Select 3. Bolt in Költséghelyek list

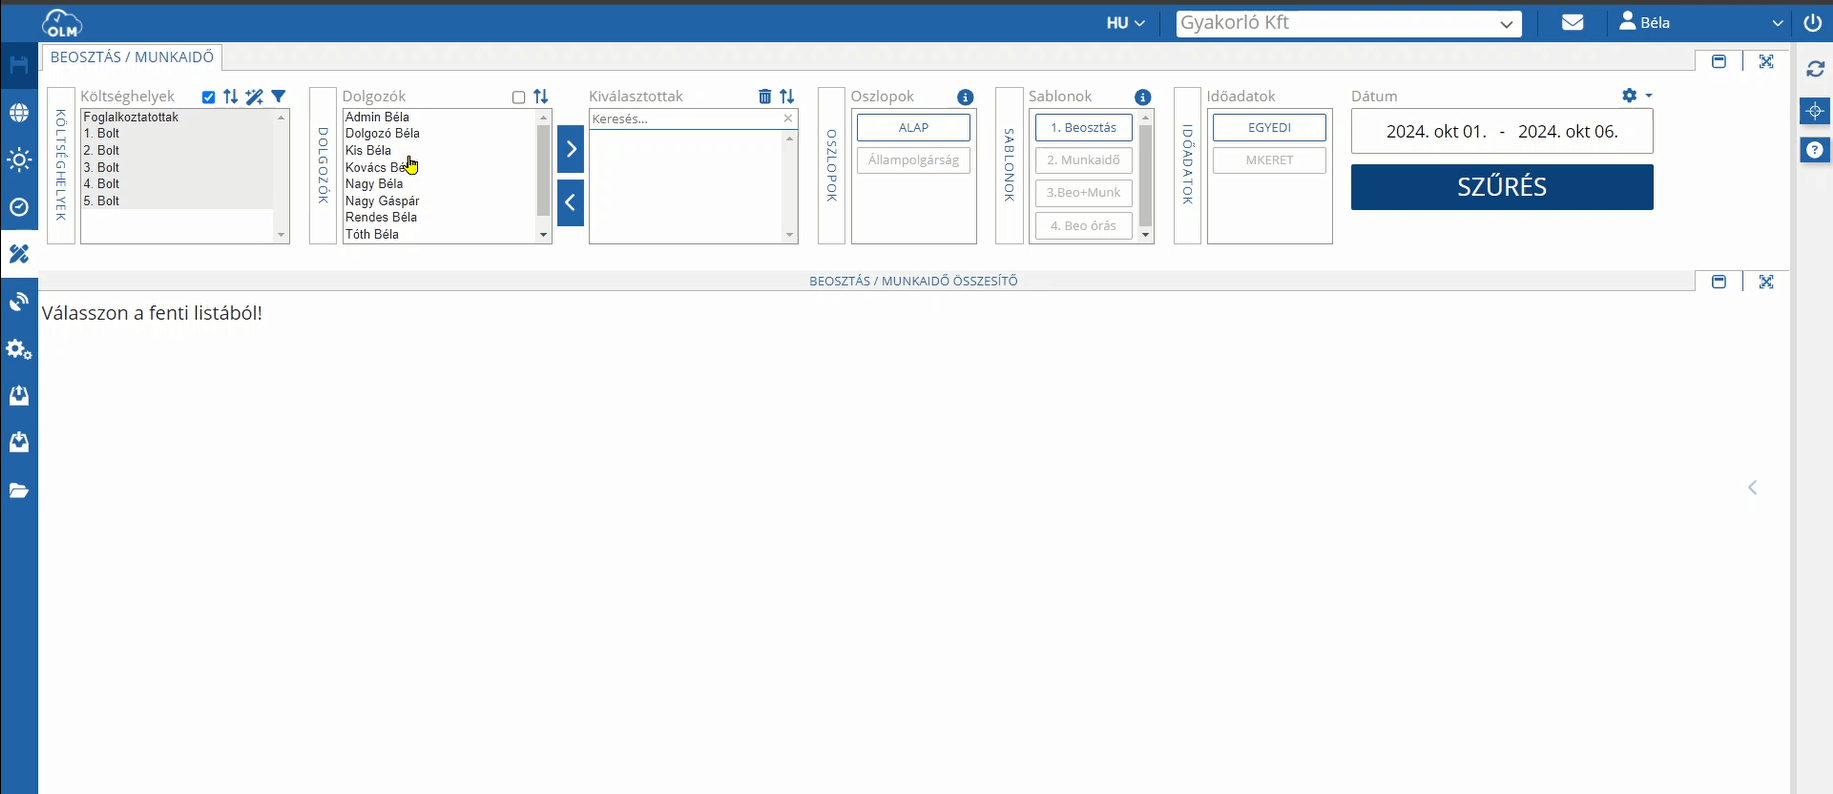click(101, 167)
